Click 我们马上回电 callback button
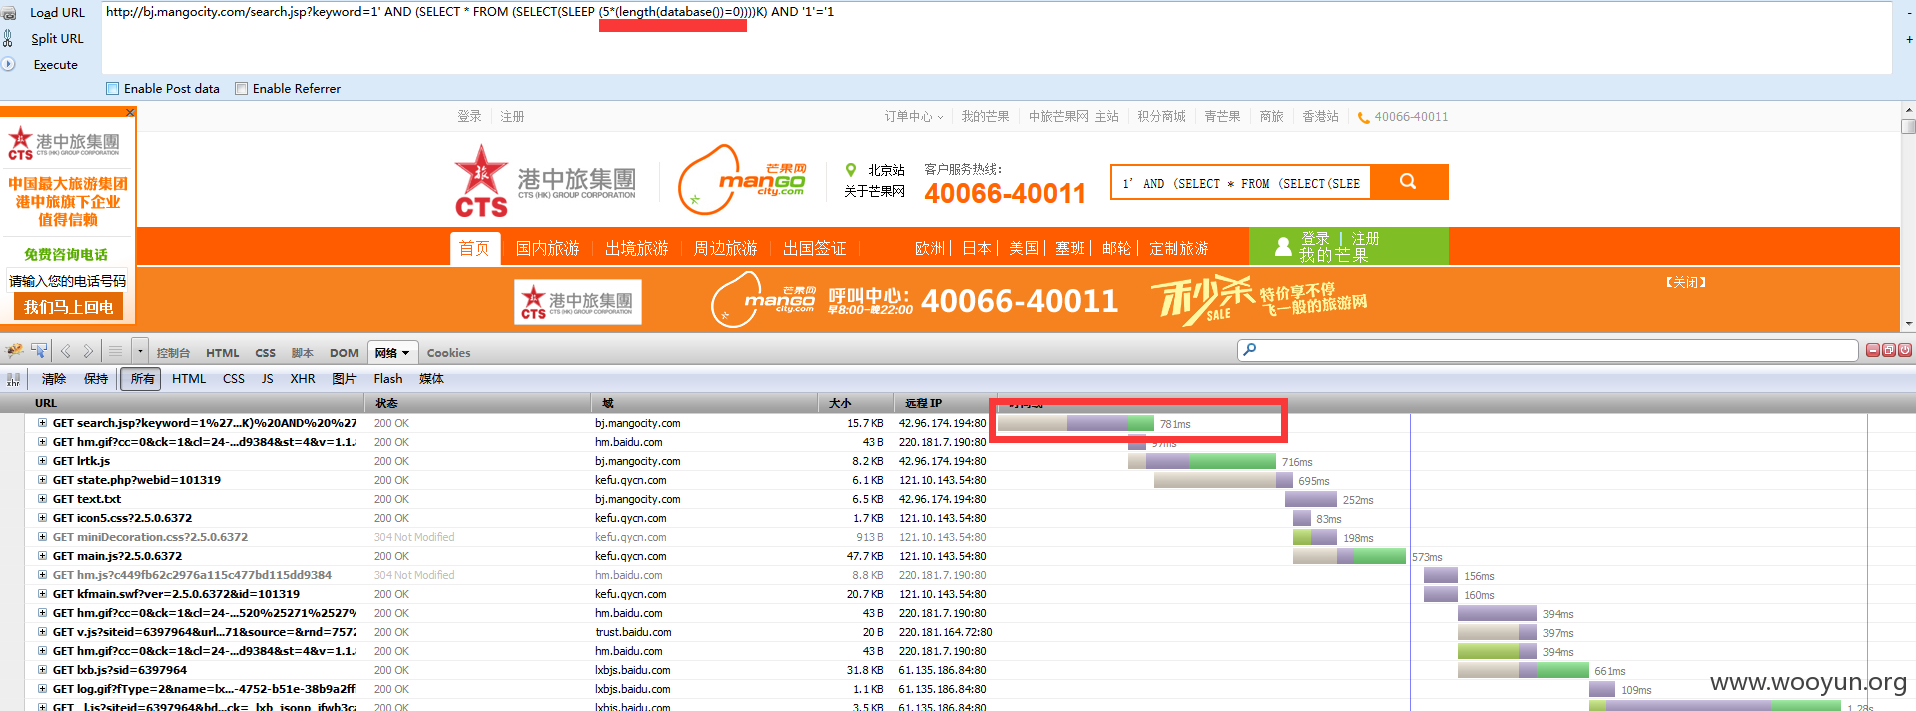This screenshot has height=711, width=1916. click(x=68, y=307)
